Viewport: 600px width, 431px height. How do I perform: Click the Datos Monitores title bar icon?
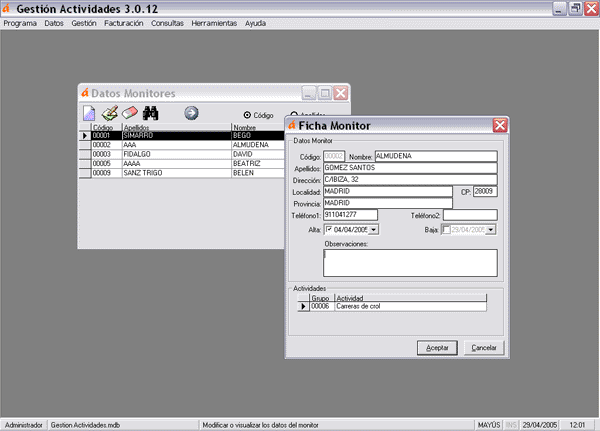tap(85, 93)
